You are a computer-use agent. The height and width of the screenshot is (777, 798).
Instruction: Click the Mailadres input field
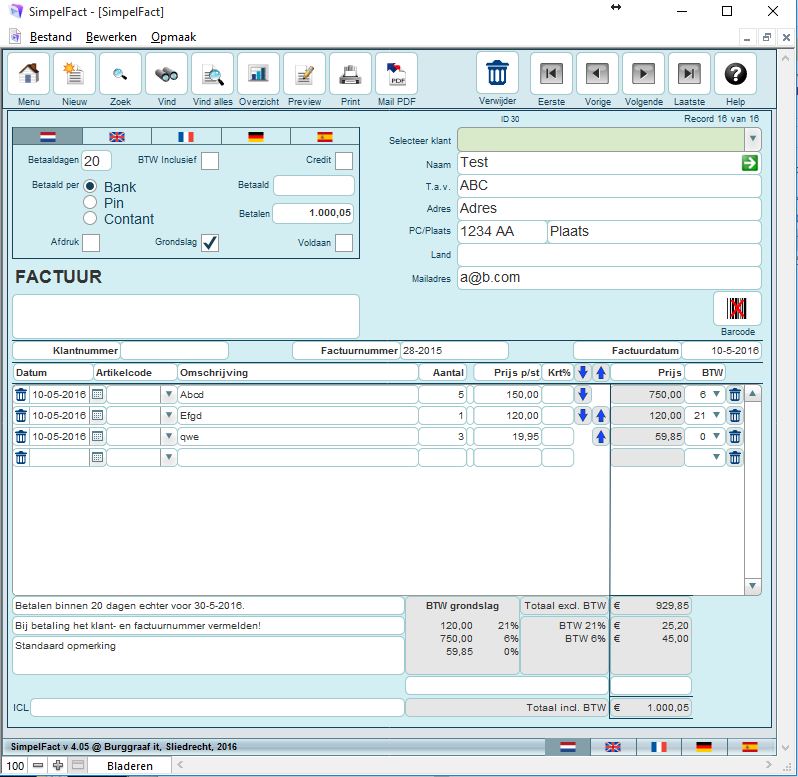point(608,278)
